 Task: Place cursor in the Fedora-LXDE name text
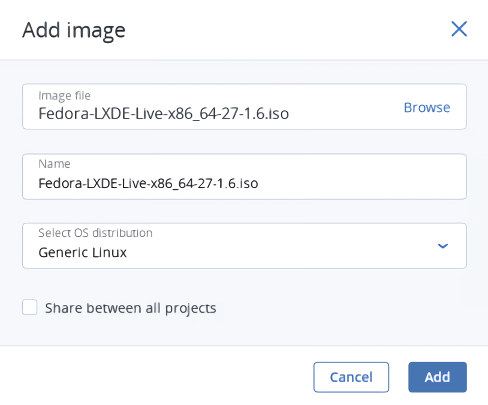(x=148, y=183)
